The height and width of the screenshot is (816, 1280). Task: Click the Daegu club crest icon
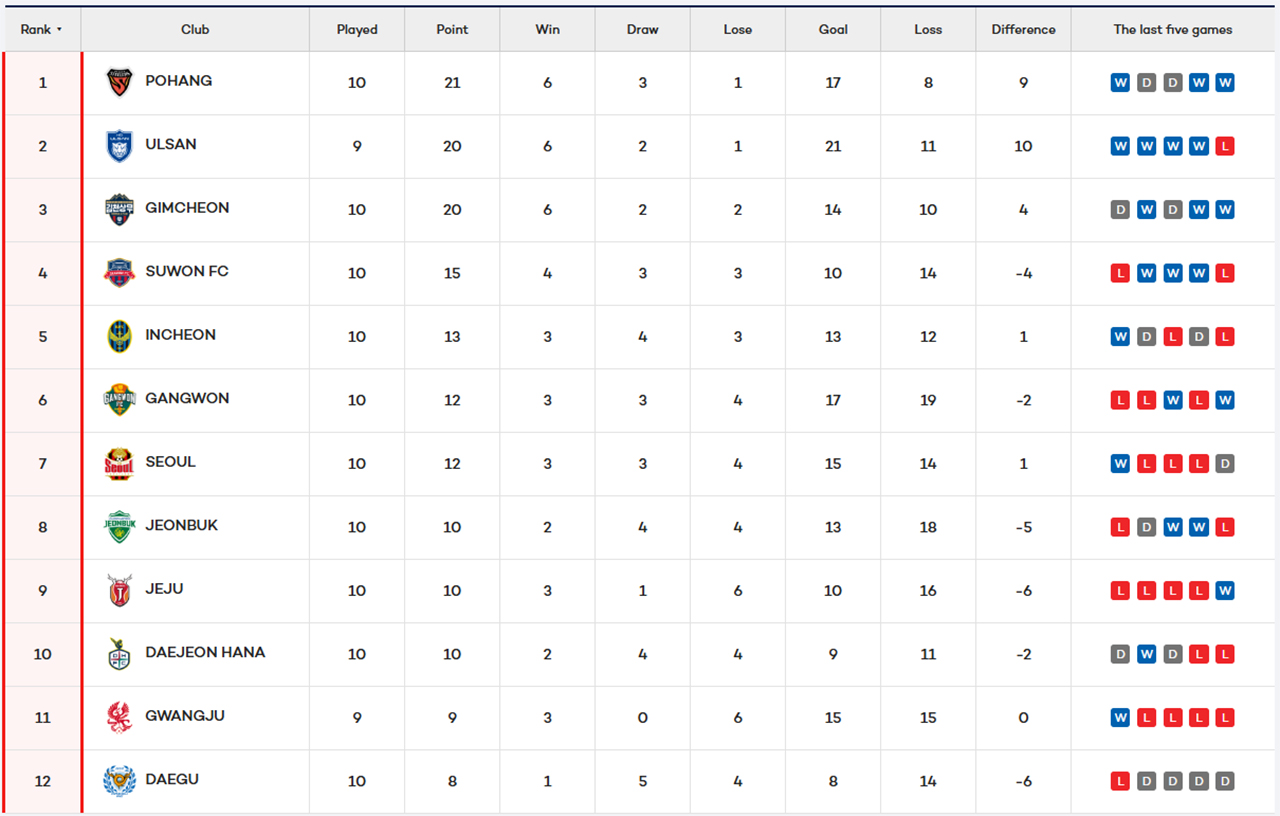(119, 780)
